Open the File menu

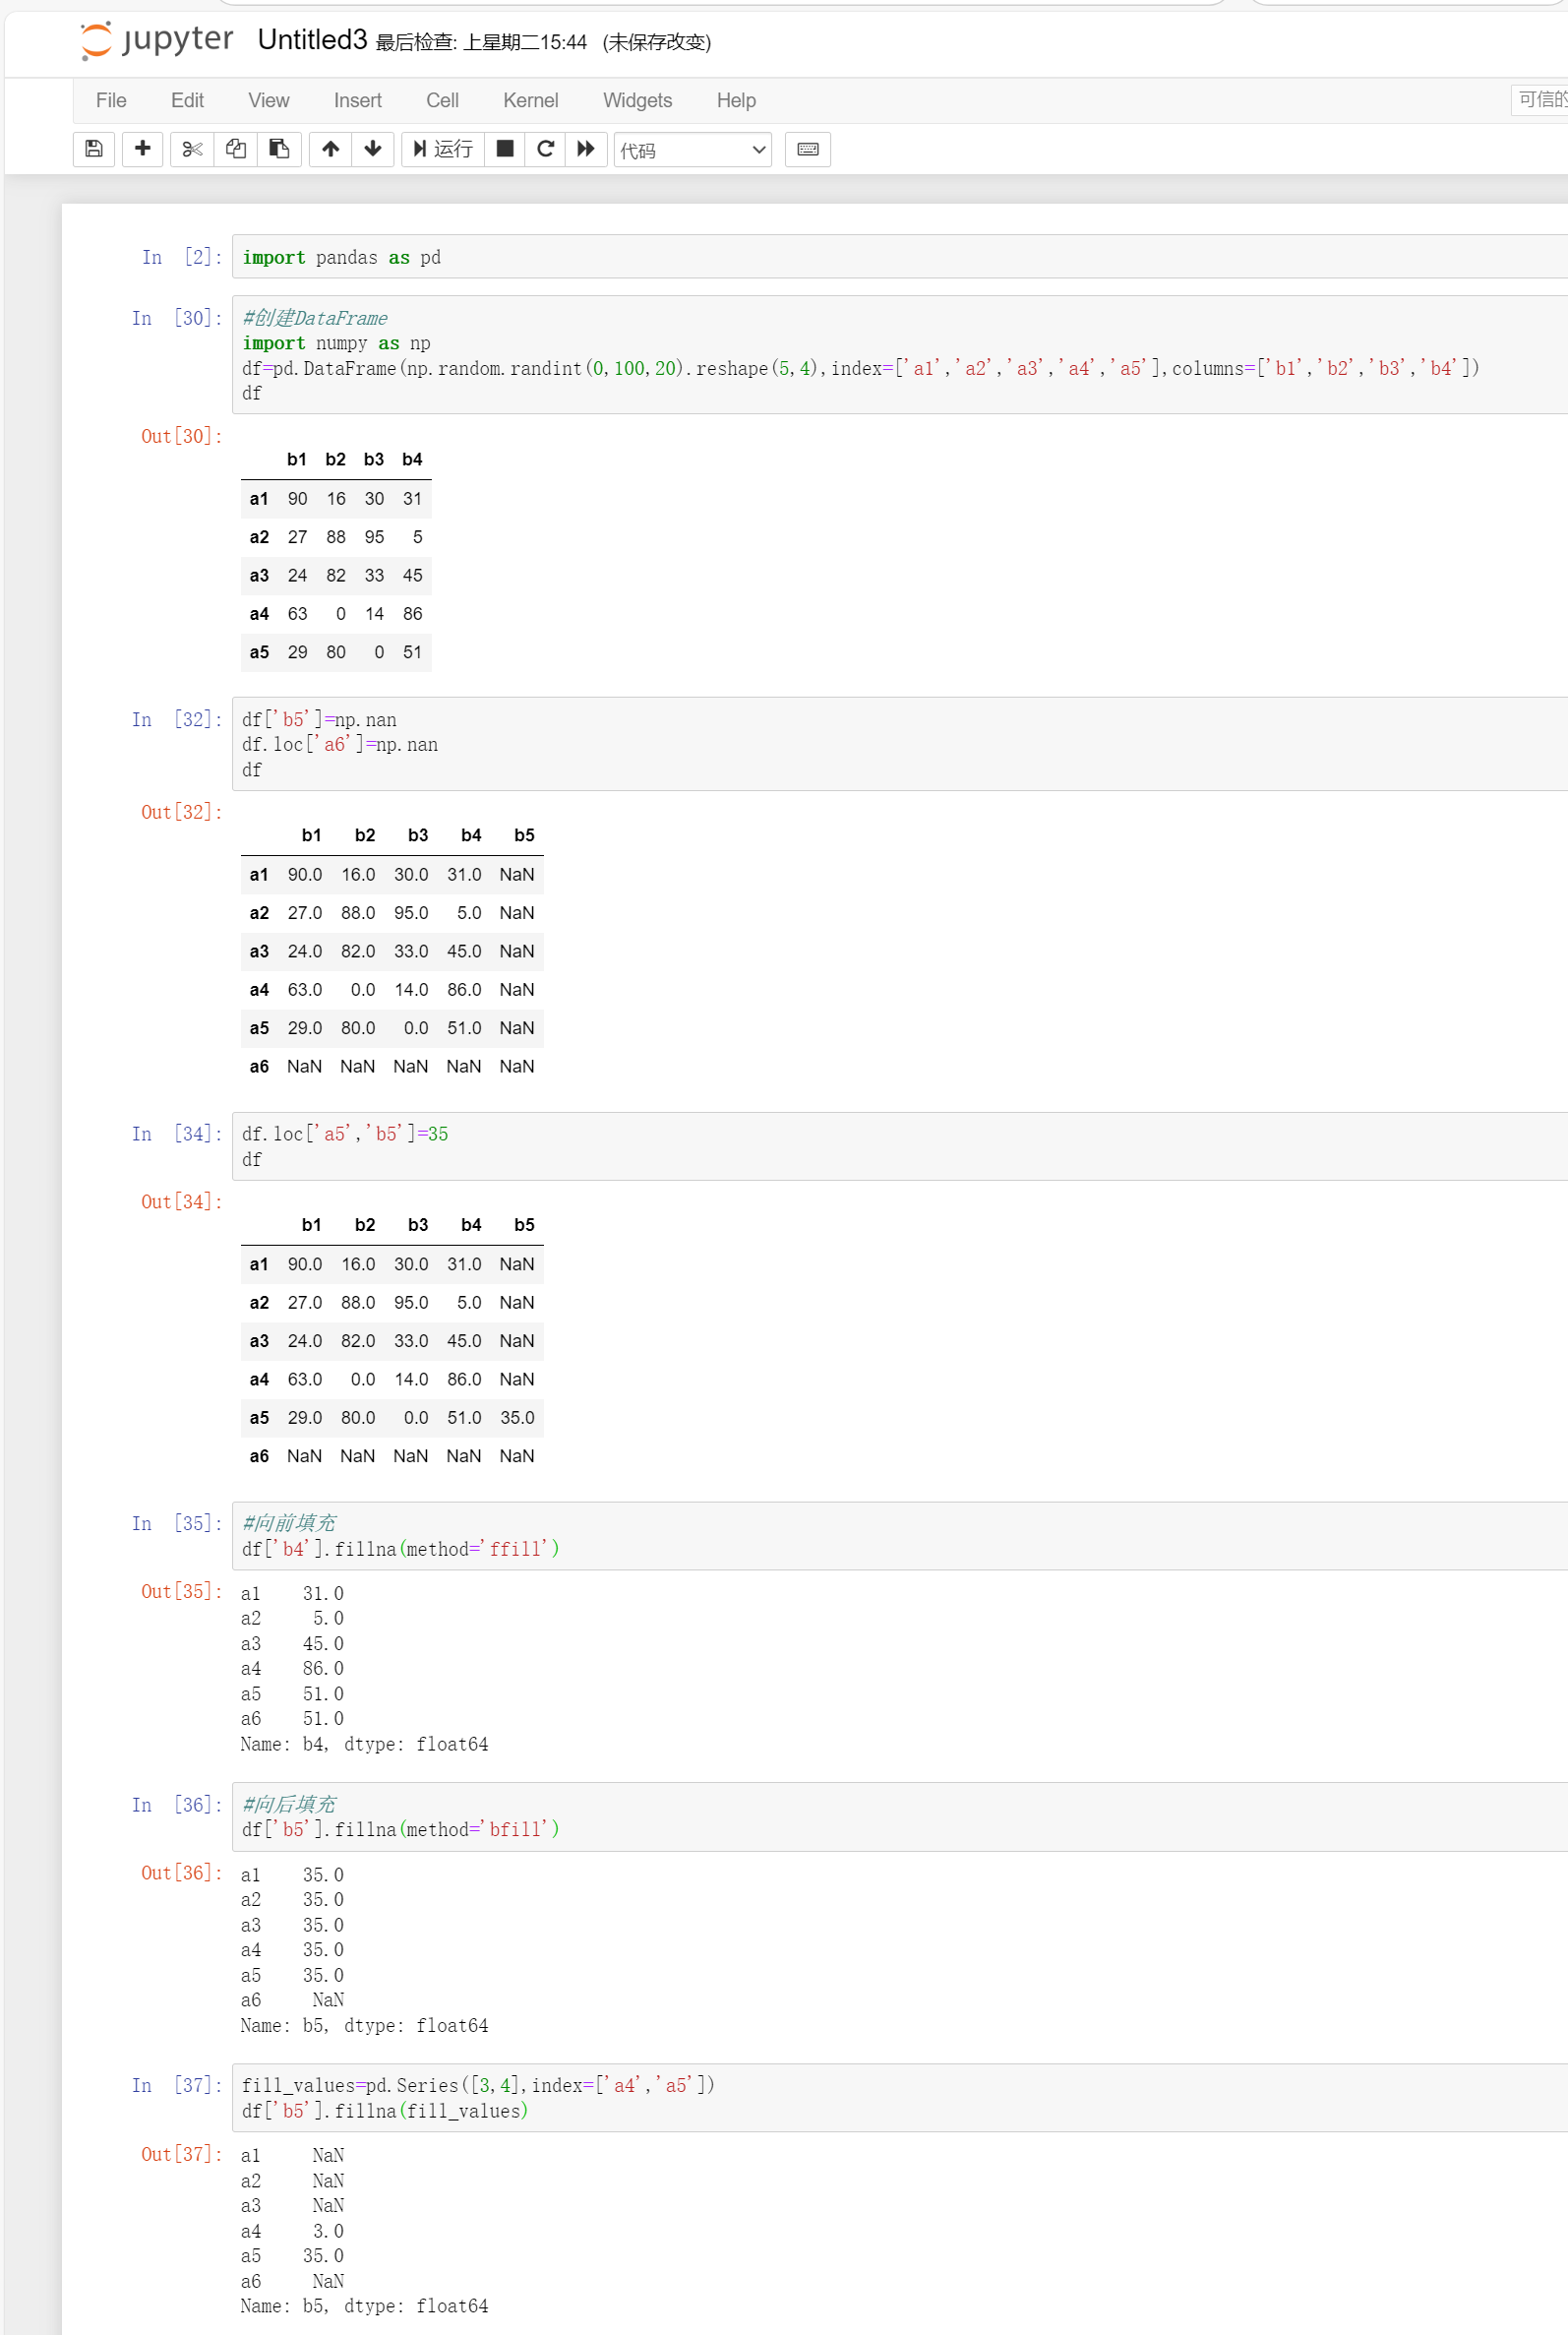pyautogui.click(x=111, y=100)
